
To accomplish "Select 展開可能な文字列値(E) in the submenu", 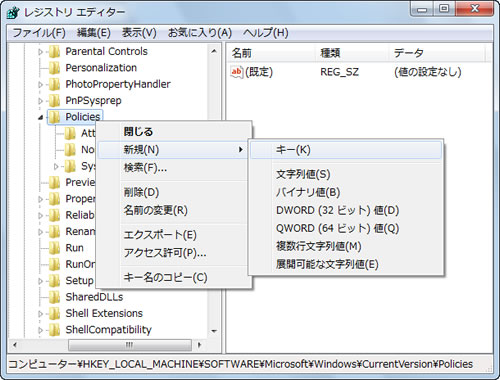I will [x=346, y=264].
